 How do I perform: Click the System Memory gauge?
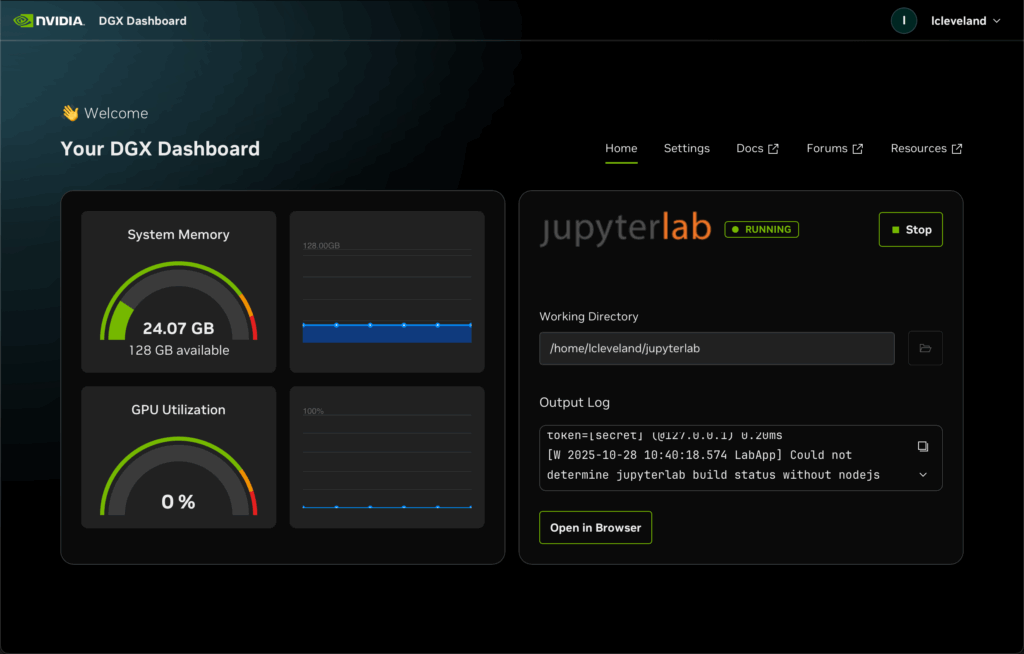[x=178, y=305]
